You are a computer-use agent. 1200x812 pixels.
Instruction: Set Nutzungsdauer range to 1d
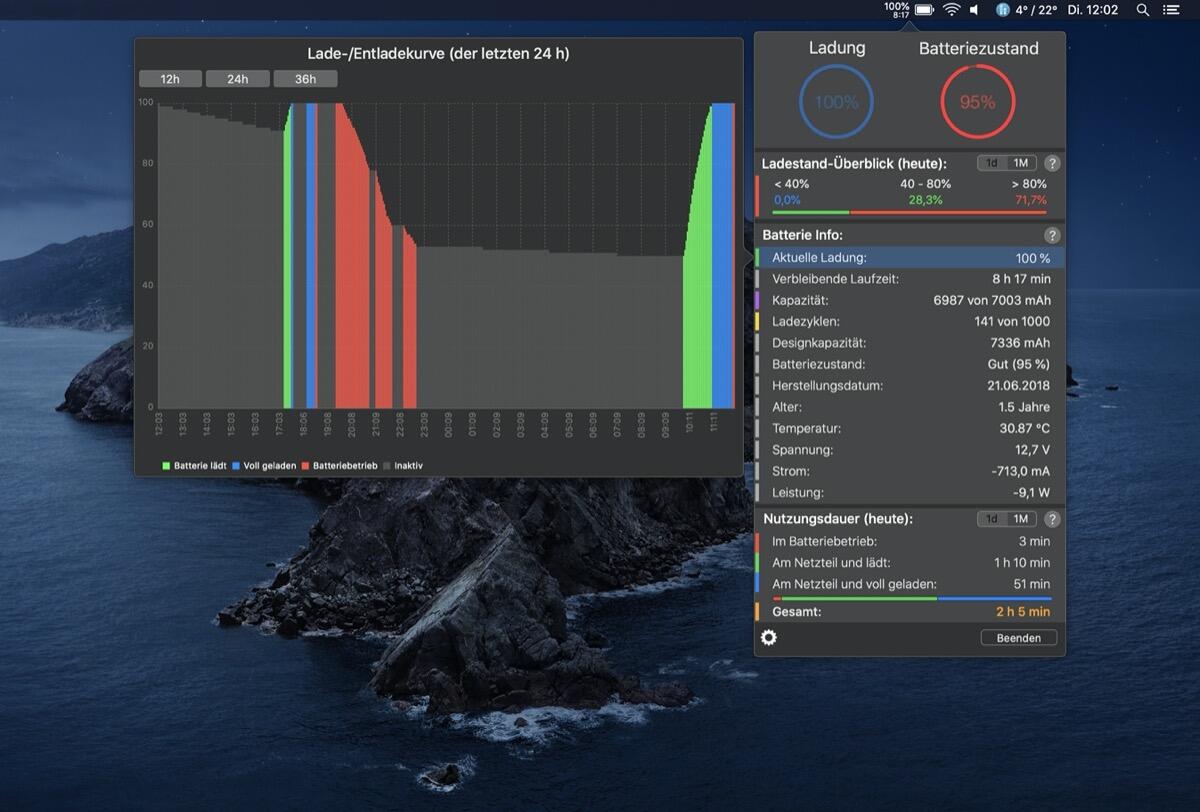click(x=992, y=519)
